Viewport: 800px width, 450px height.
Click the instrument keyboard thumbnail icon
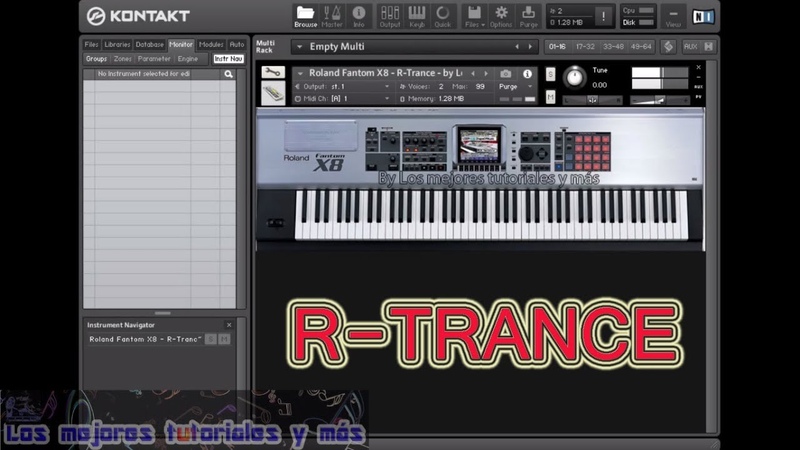(273, 94)
